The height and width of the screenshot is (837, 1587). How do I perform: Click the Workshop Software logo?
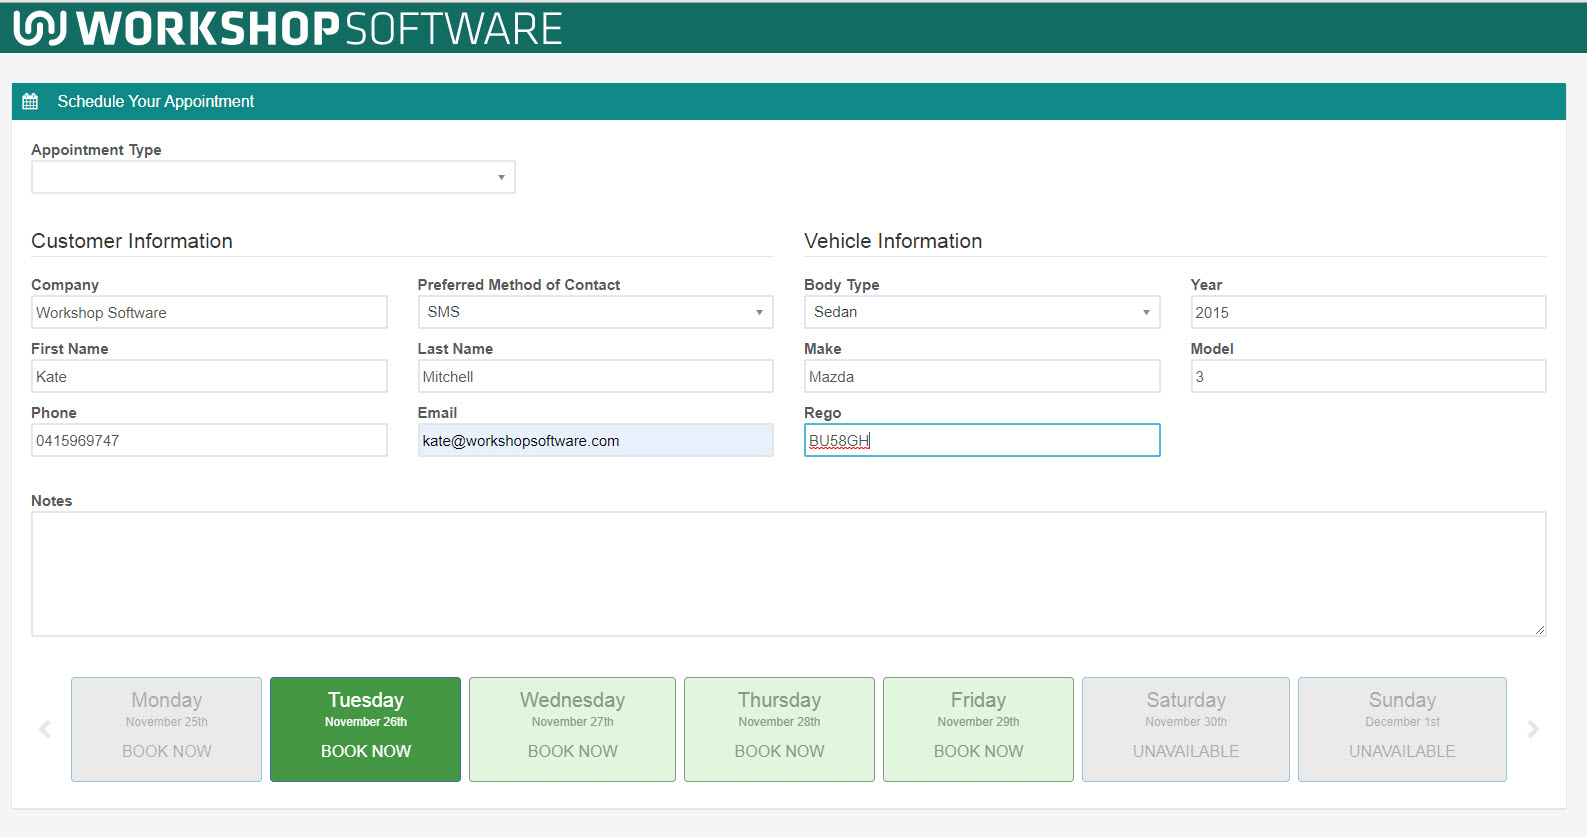[x=288, y=28]
